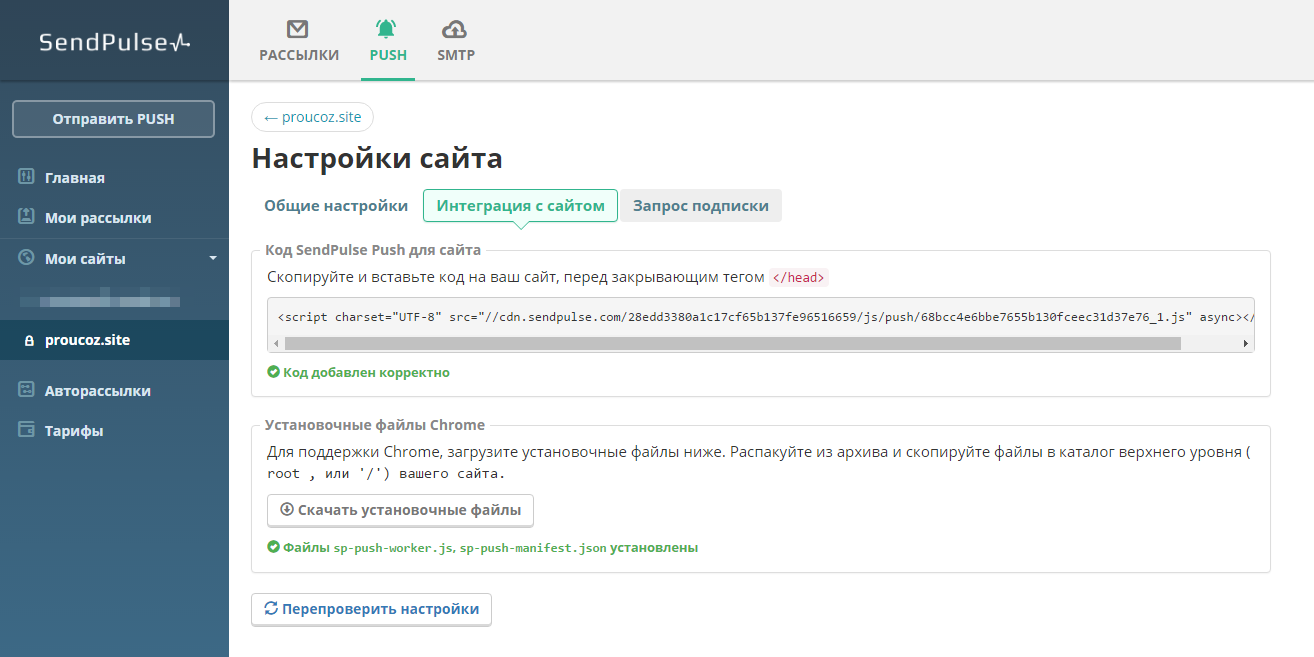Select proucoz.site in the sidebar
The height and width of the screenshot is (657, 1314).
click(x=114, y=340)
